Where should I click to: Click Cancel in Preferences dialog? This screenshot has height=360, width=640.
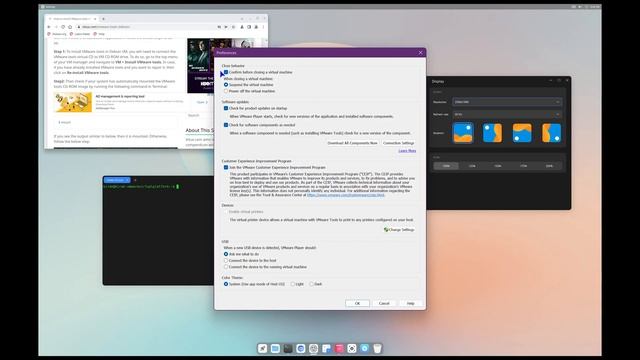click(384, 303)
